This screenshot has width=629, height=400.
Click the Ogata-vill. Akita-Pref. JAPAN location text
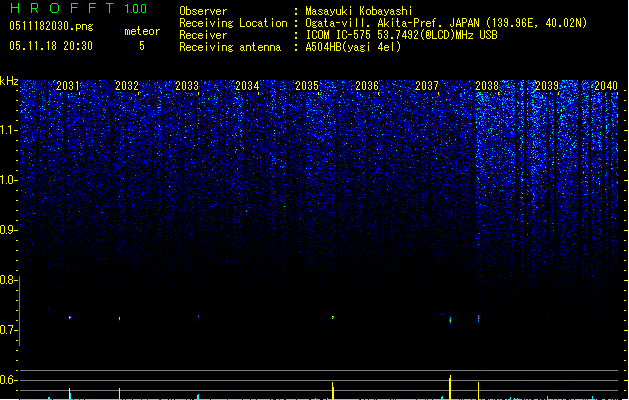point(446,23)
